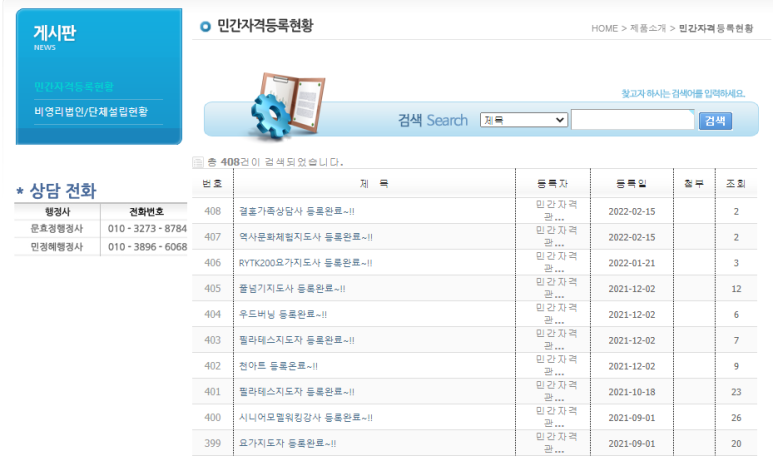This screenshot has height=461, width=773.
Task: Click the document icon beside total 408 count
Action: pos(197,161)
